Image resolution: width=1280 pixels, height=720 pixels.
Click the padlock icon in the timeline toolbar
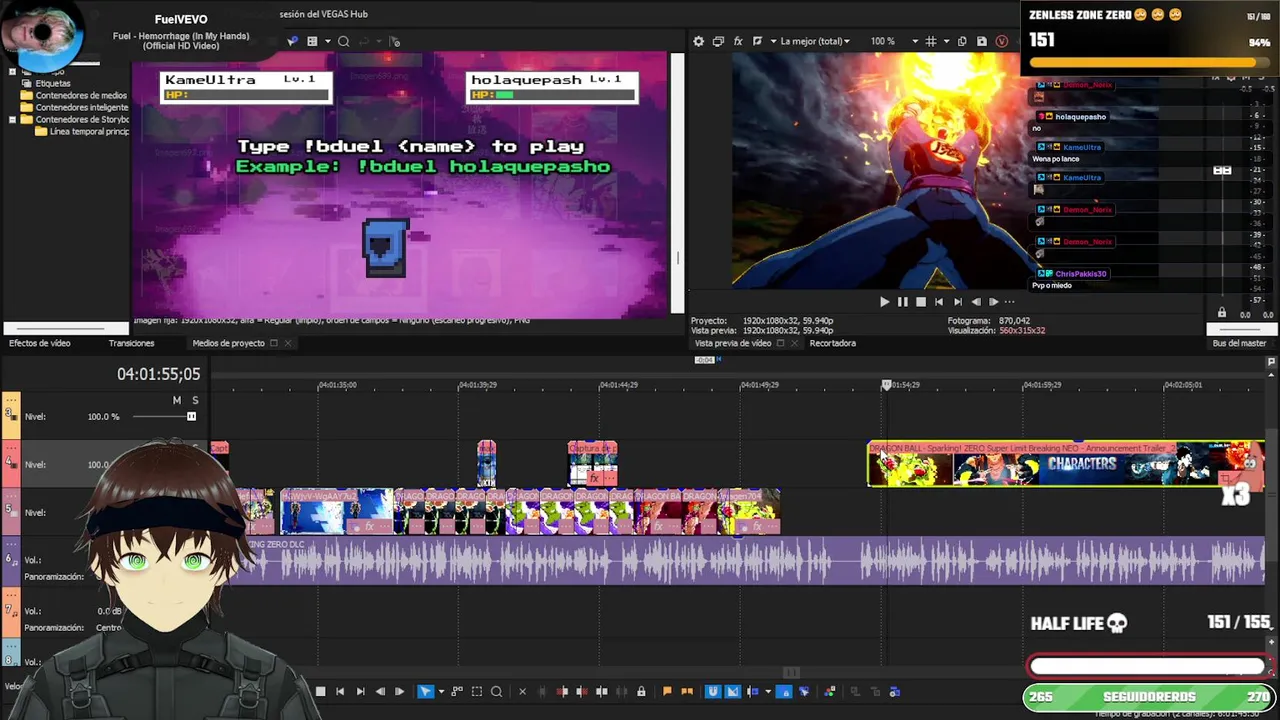641,691
